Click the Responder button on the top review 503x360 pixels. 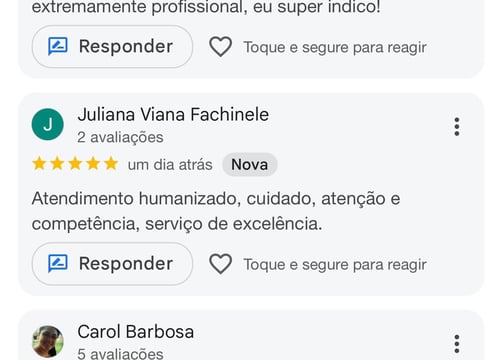pos(112,46)
